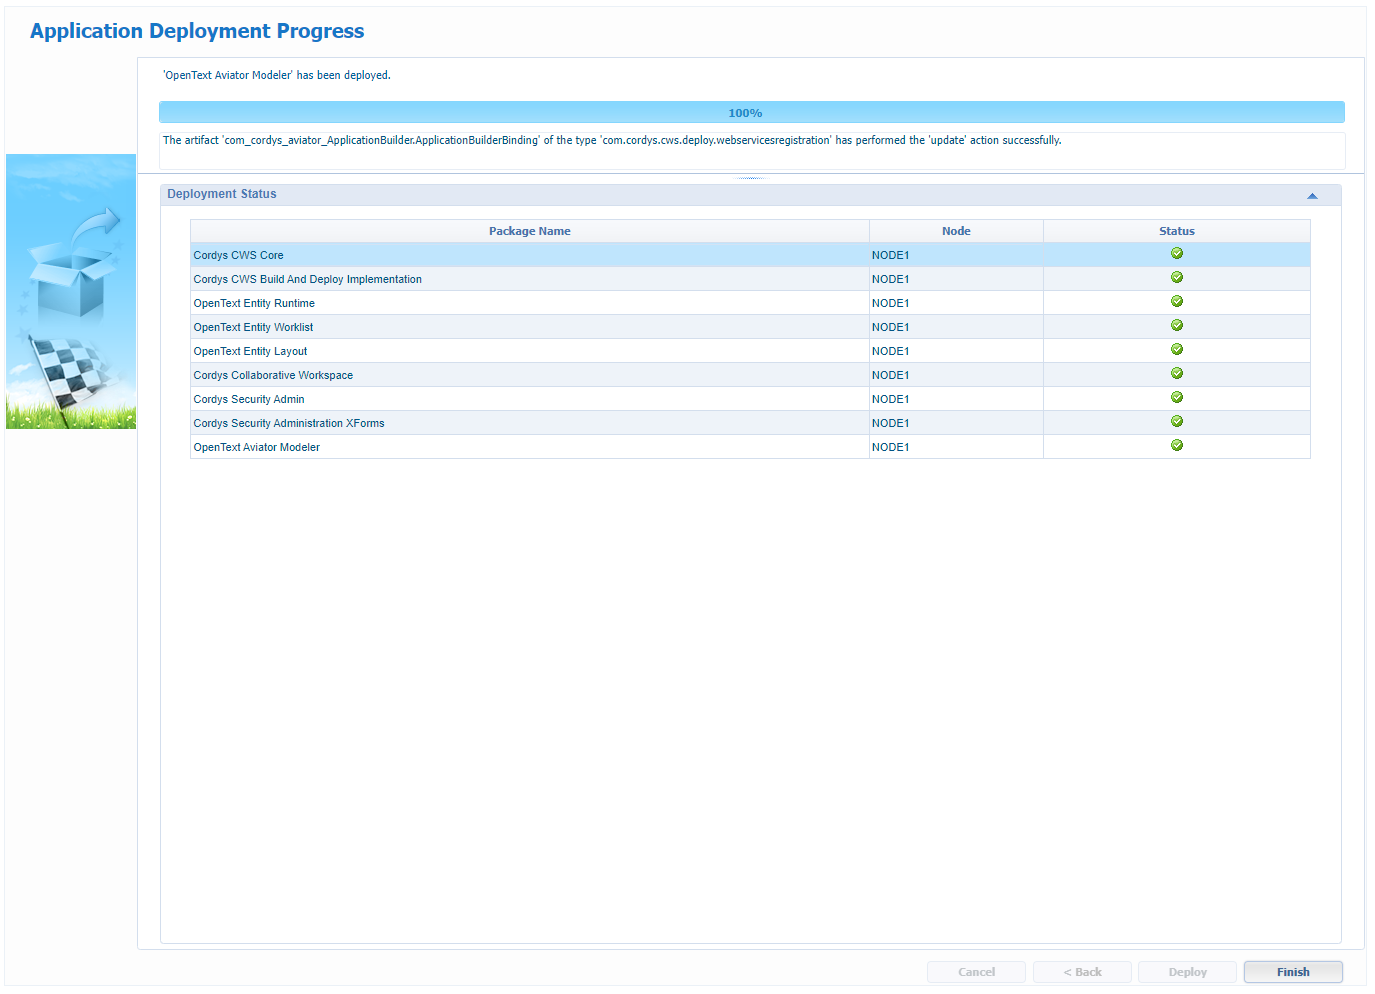This screenshot has height=994, width=1375.
Task: Click status icon for OpenText Entity Runtime
Action: [x=1176, y=302]
